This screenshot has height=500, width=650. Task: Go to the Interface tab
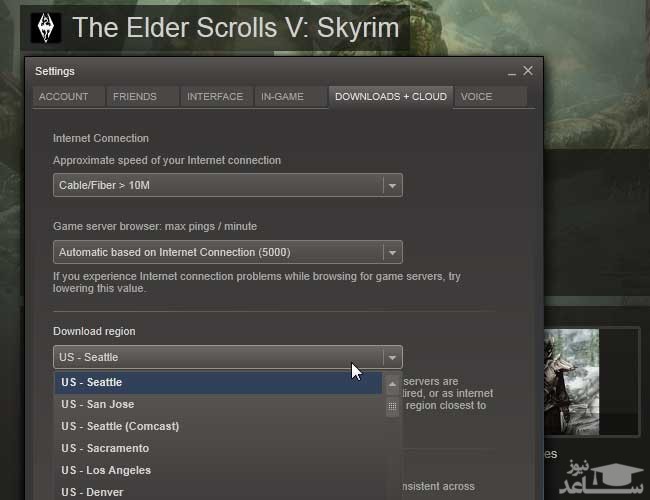(x=215, y=96)
